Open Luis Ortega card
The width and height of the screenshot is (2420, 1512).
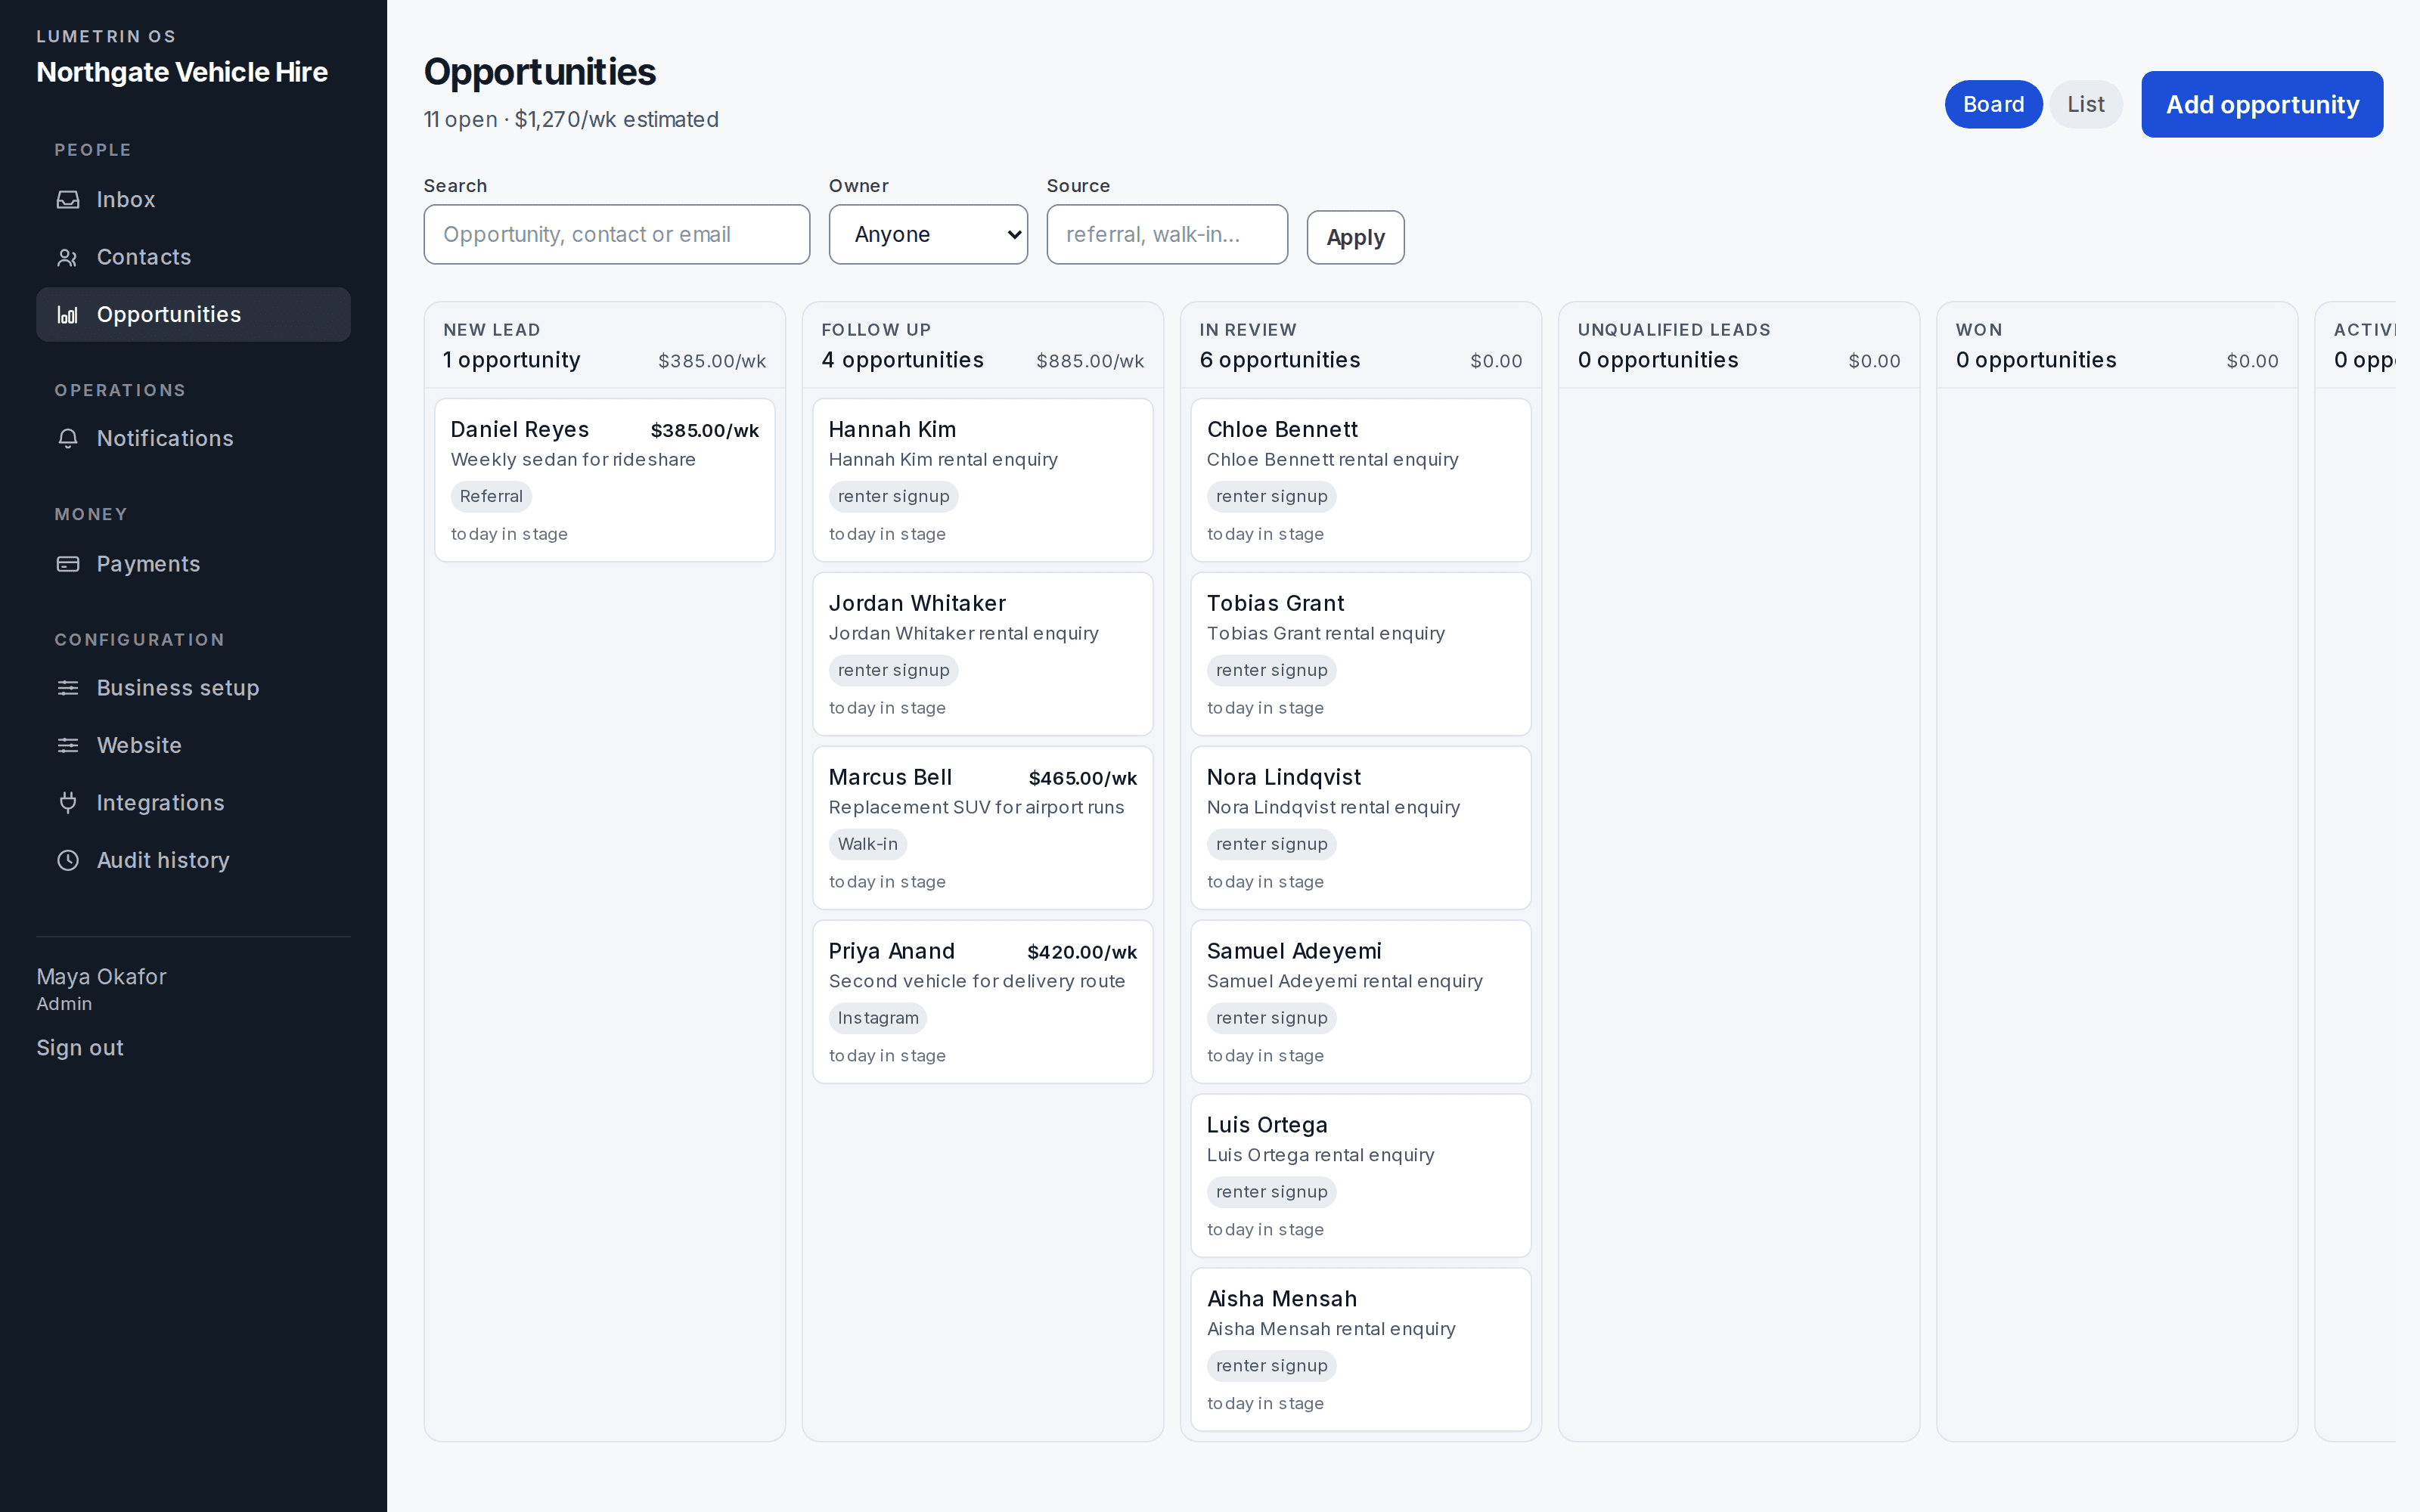pos(1361,1176)
